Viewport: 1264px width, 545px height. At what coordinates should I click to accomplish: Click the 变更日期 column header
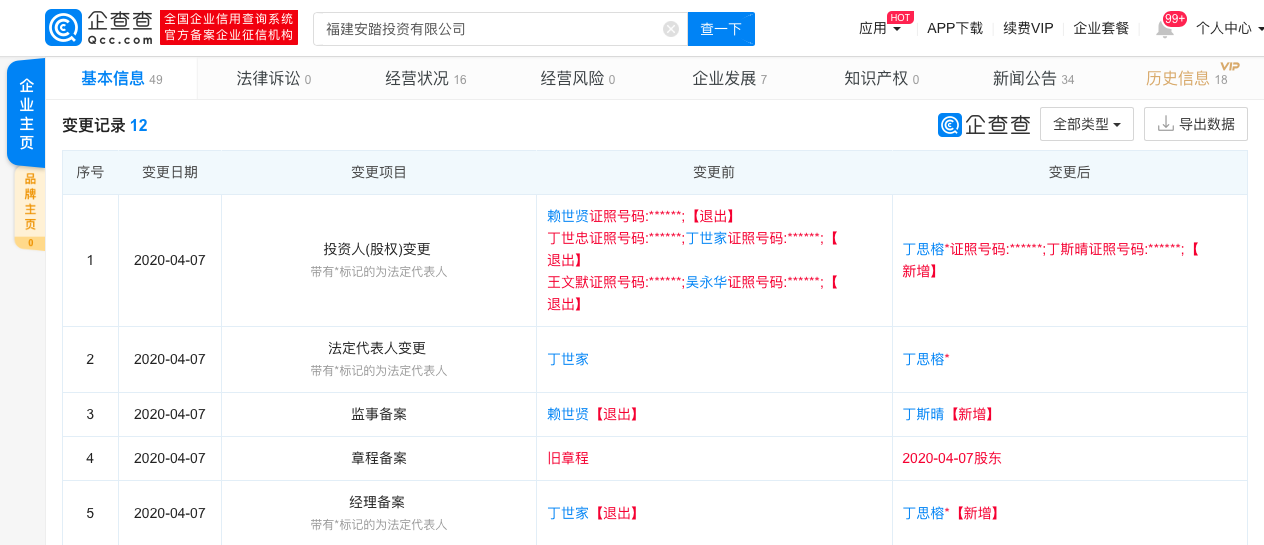[x=170, y=172]
